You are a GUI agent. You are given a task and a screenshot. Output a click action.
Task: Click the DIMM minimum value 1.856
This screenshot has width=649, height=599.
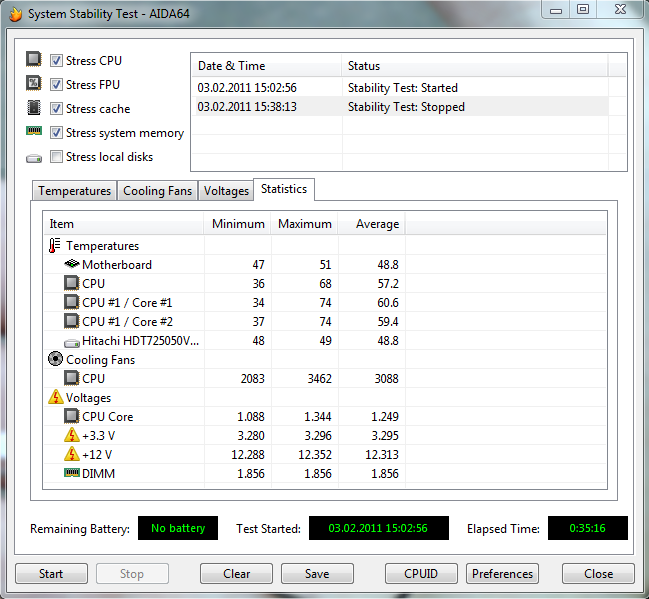coord(251,474)
